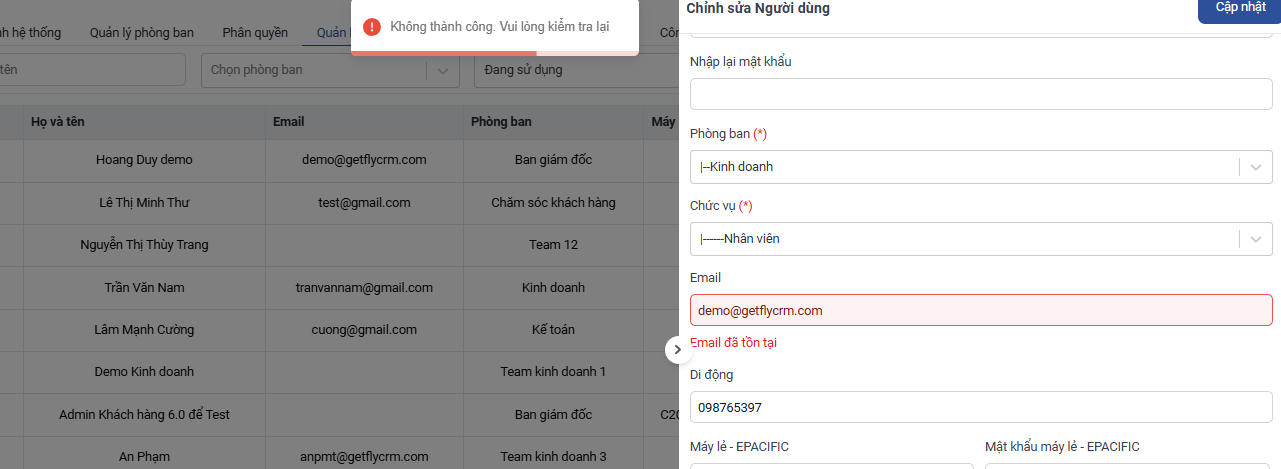The image size is (1281, 469).
Task: Open the Phòng ban dropdown chevron in form
Action: [1256, 167]
